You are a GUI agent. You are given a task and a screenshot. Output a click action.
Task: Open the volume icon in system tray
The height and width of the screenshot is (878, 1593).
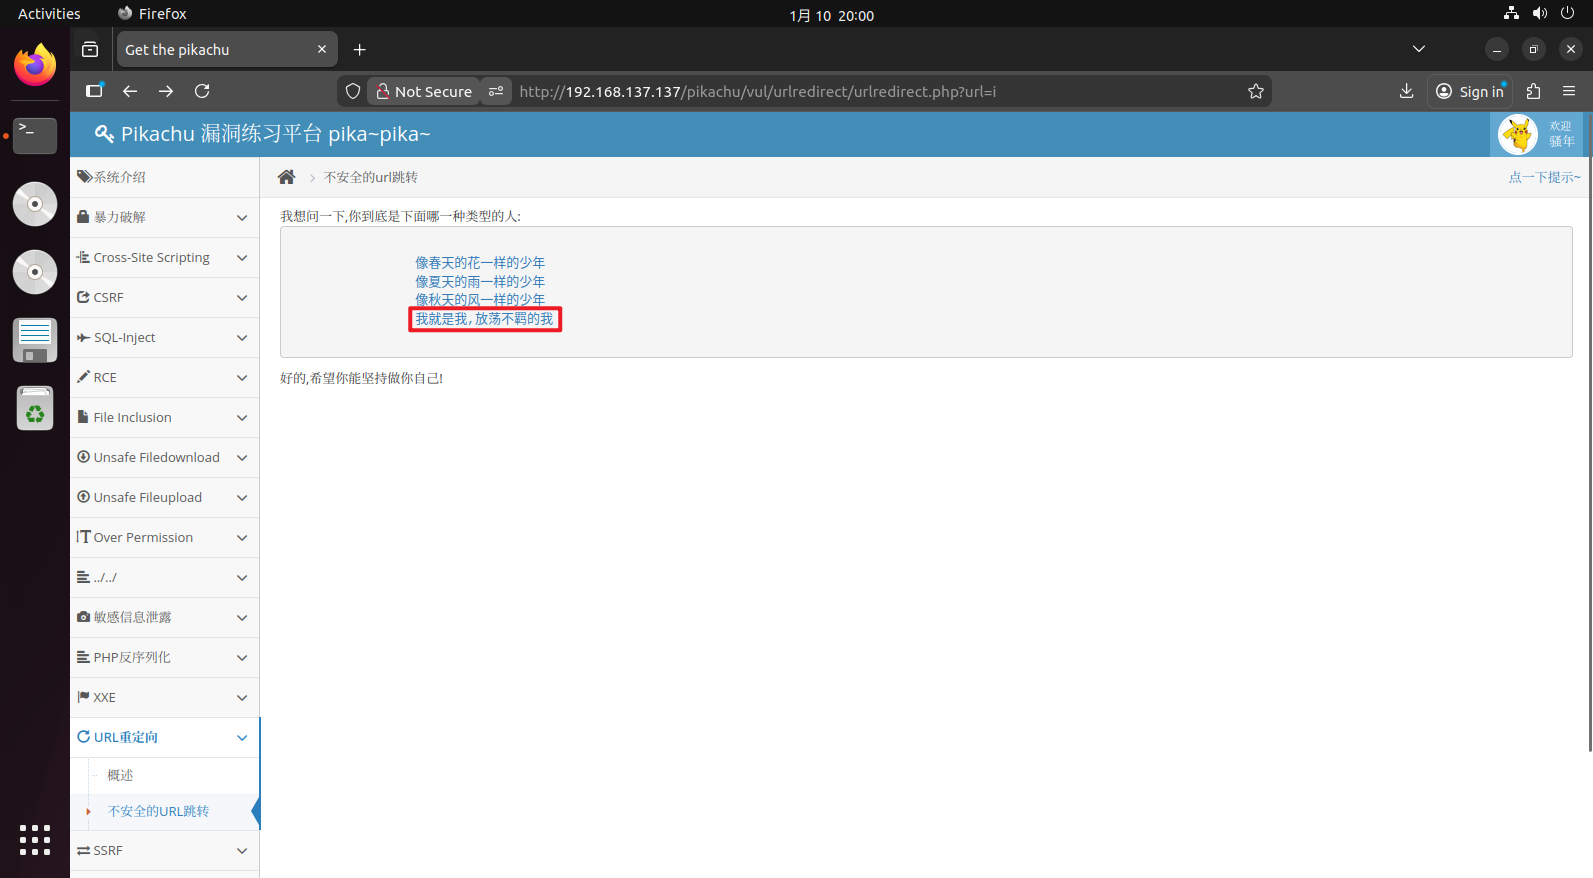pyautogui.click(x=1539, y=13)
